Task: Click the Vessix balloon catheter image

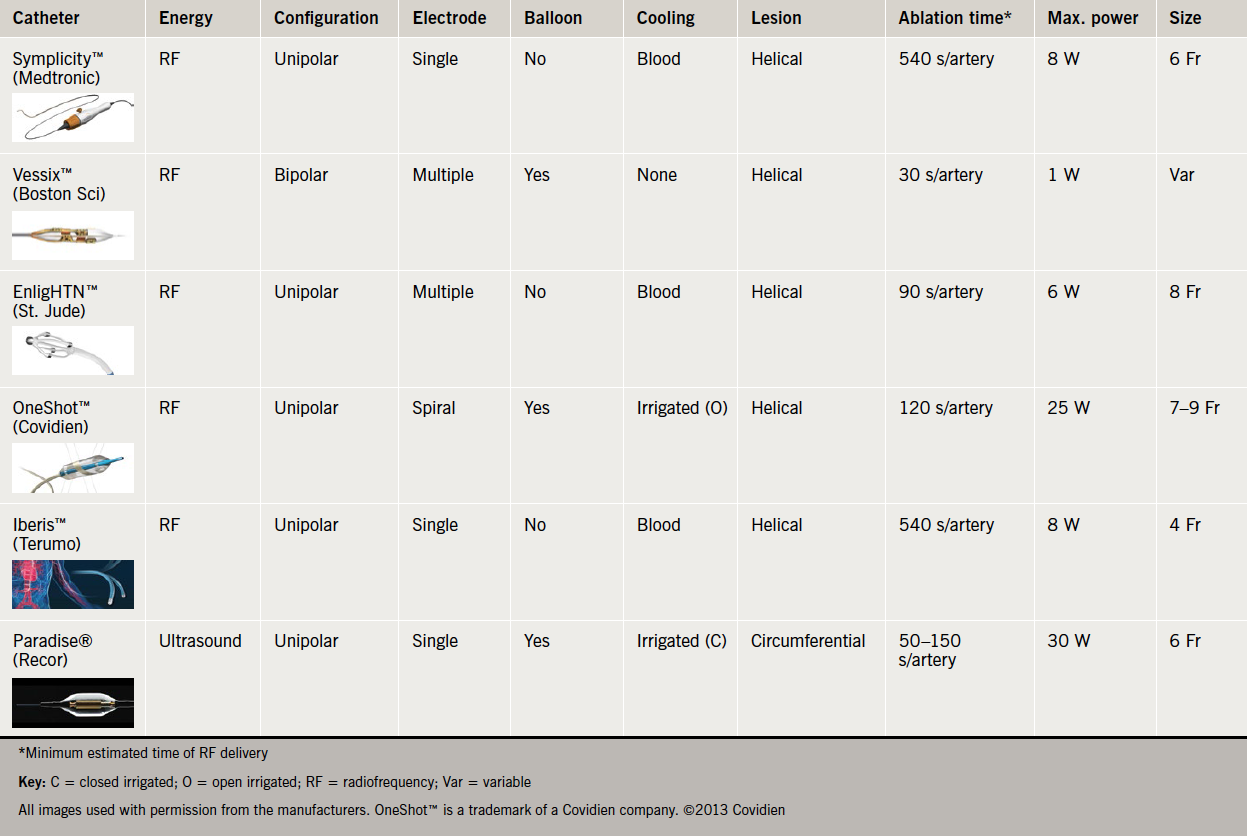Action: click(73, 235)
